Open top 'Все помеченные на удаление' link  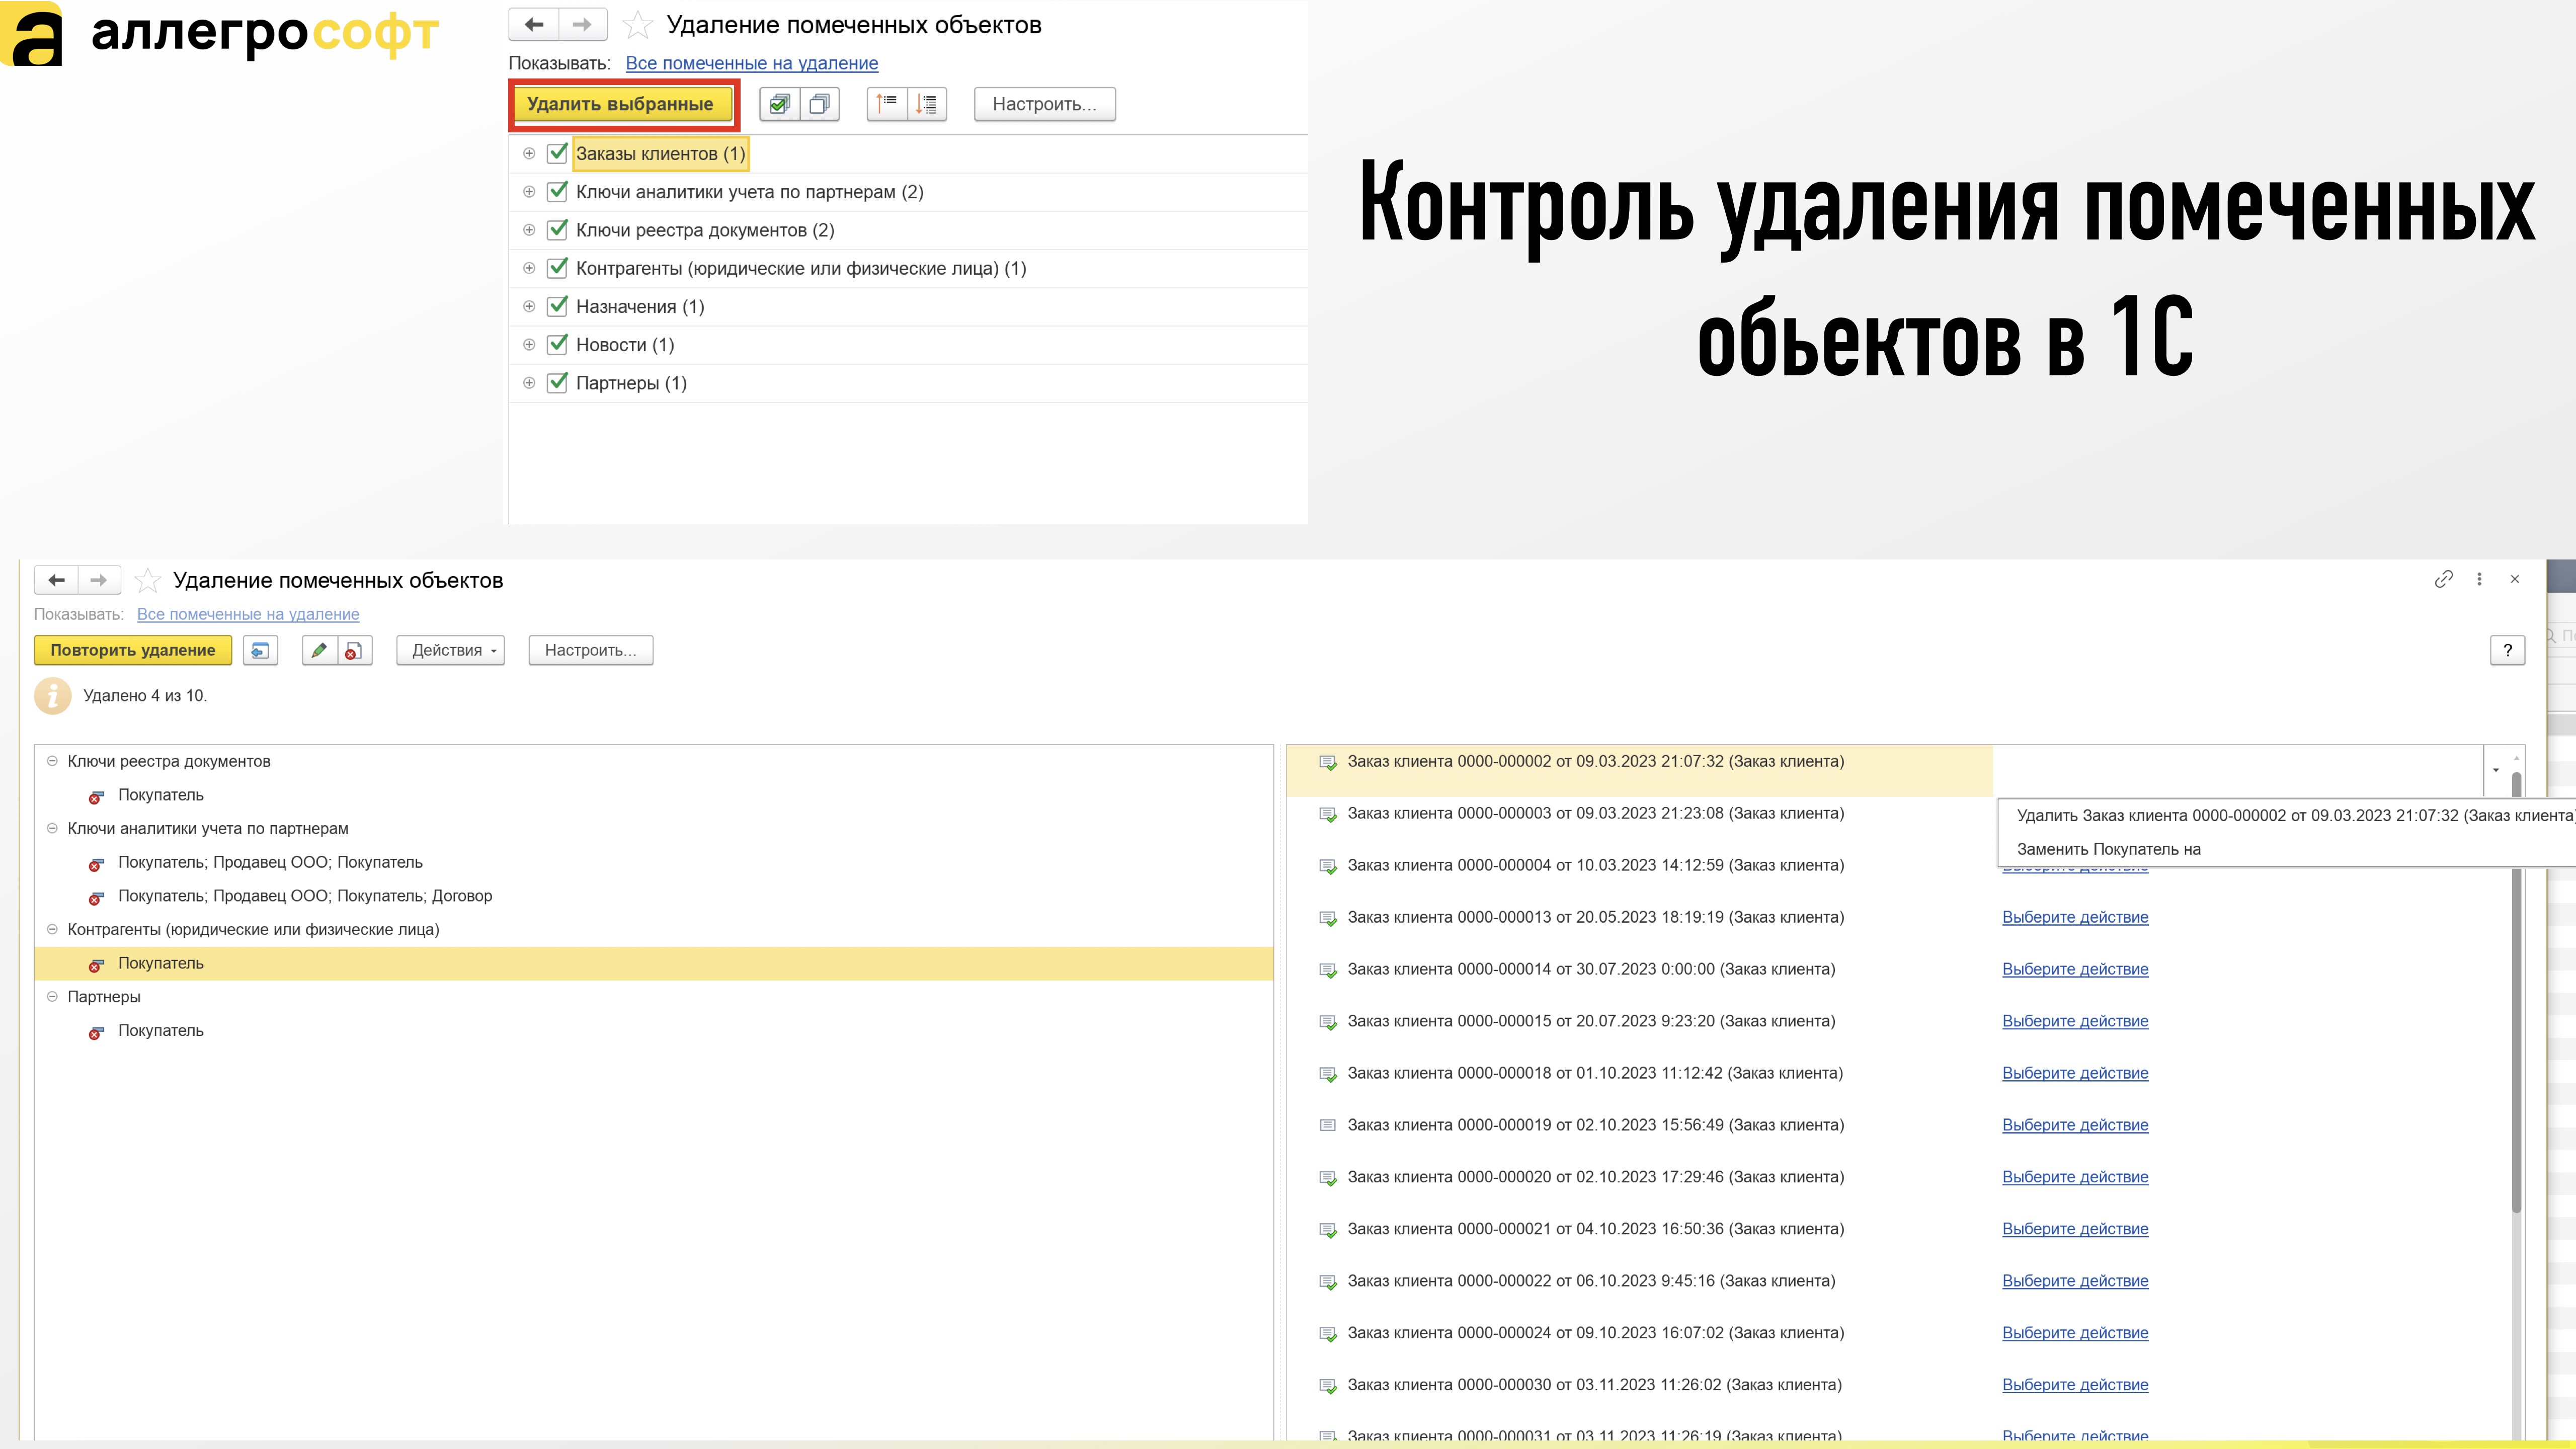pyautogui.click(x=752, y=63)
